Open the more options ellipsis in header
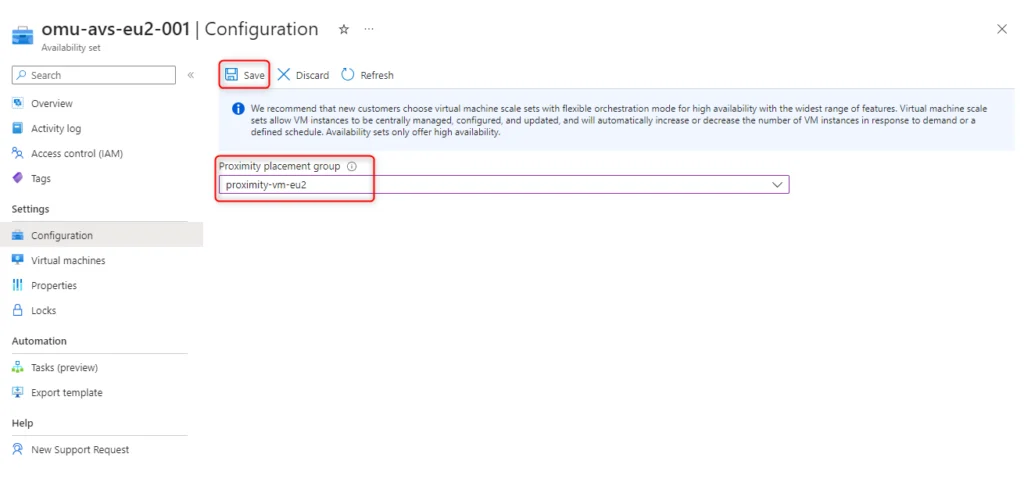 click(x=369, y=29)
